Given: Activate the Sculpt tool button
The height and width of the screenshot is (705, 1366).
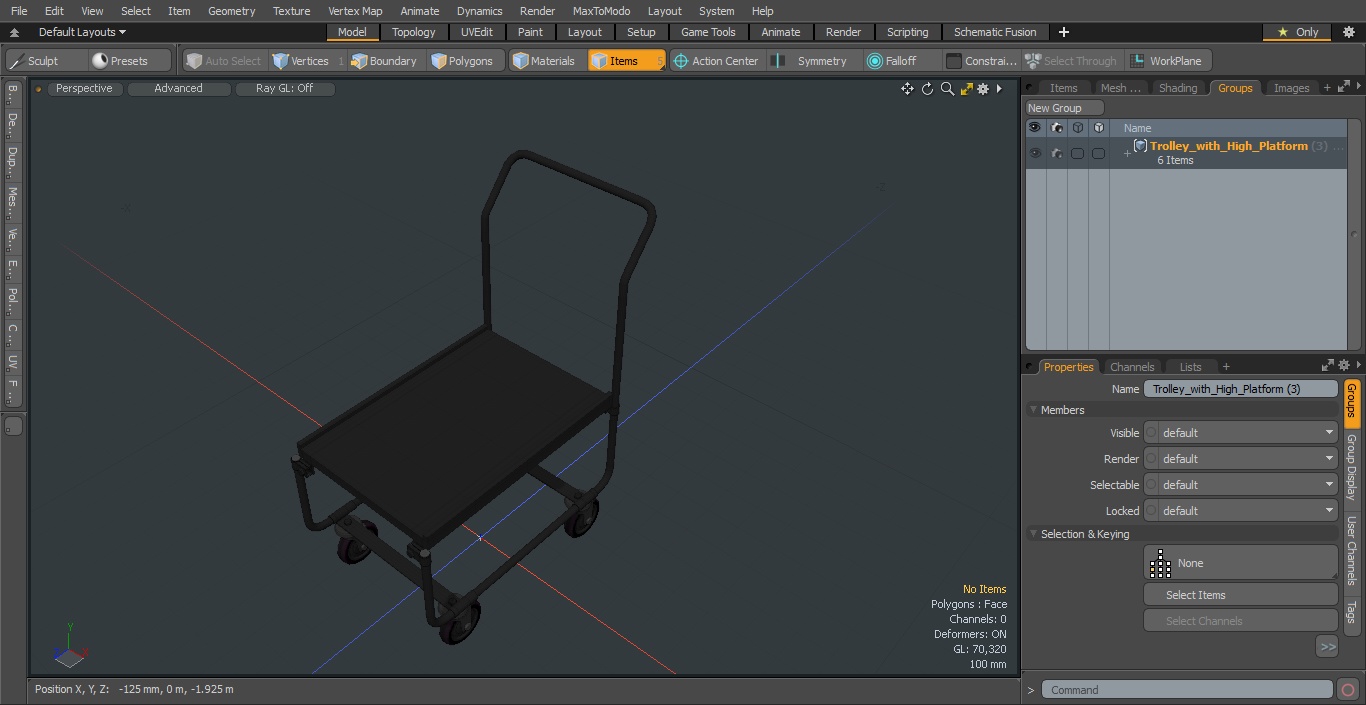Looking at the screenshot, I should 46,61.
